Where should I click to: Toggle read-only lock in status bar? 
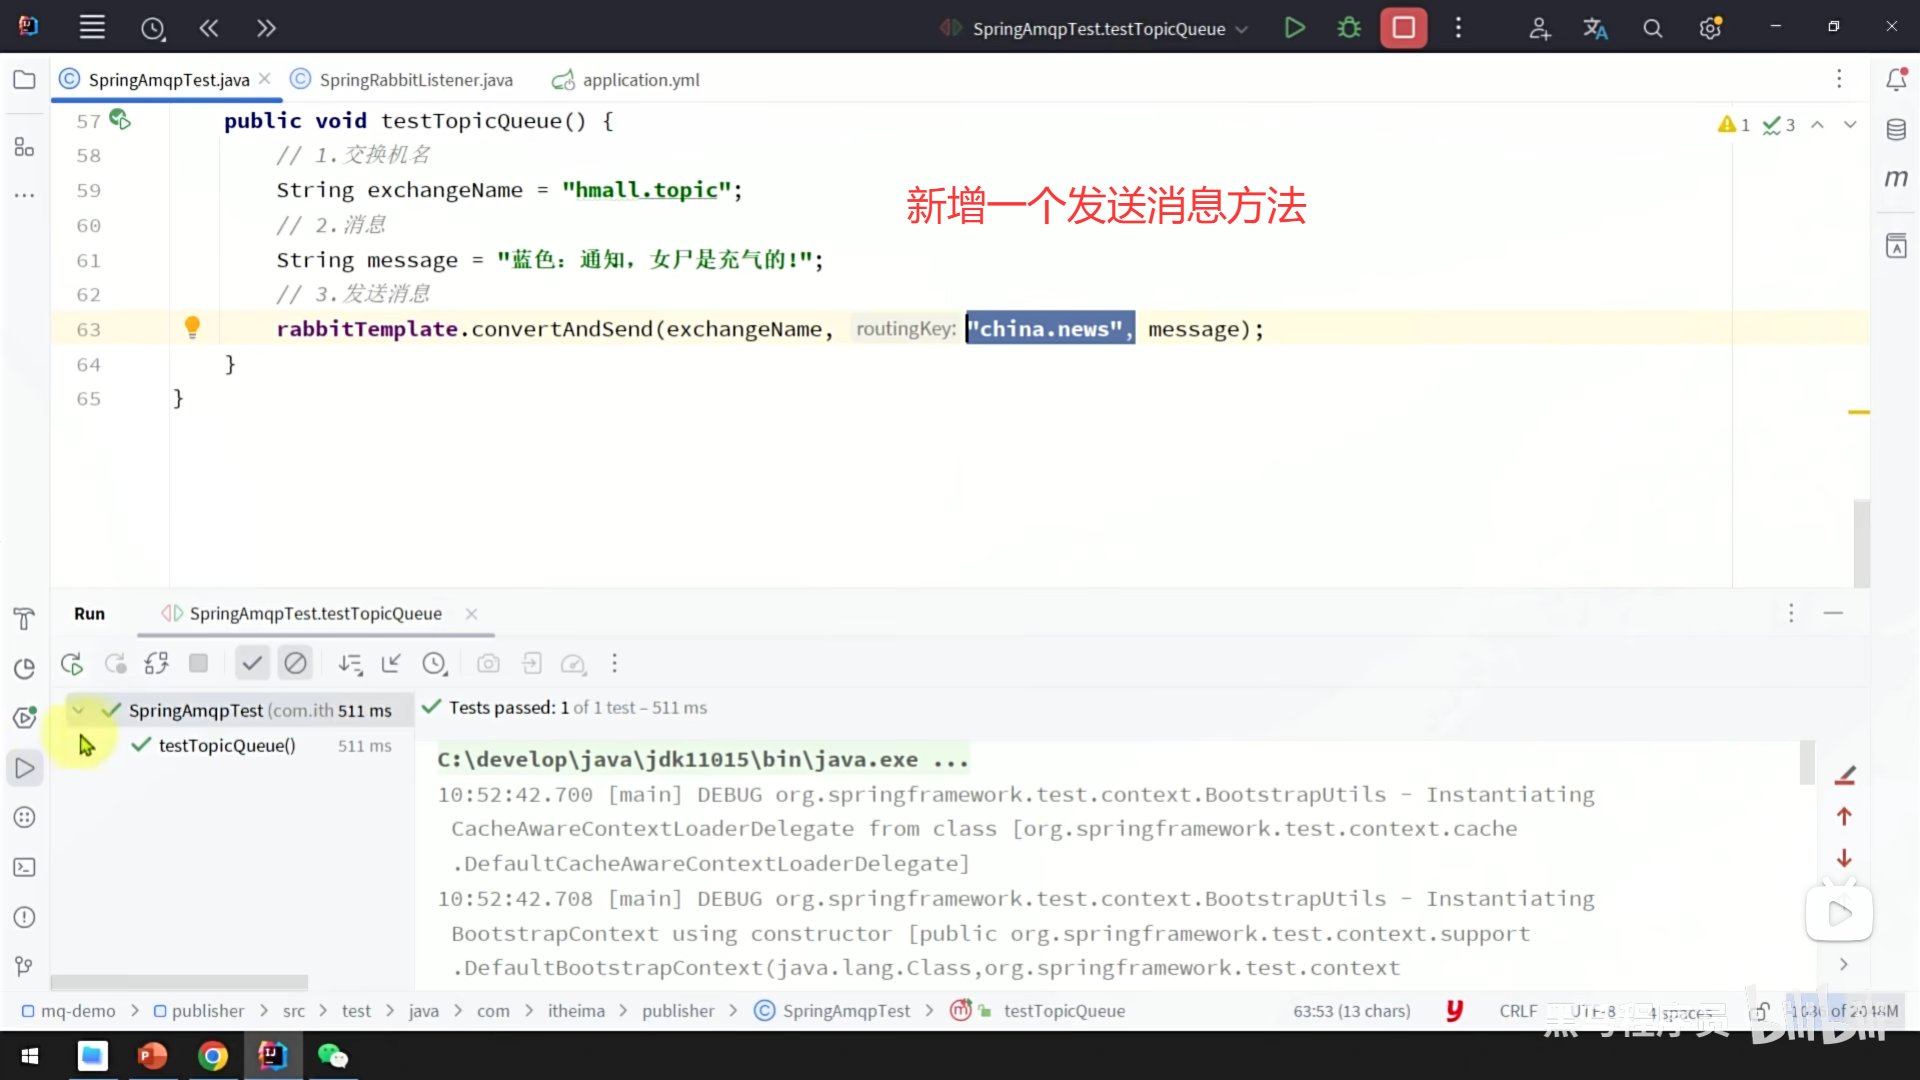[x=1760, y=1011]
